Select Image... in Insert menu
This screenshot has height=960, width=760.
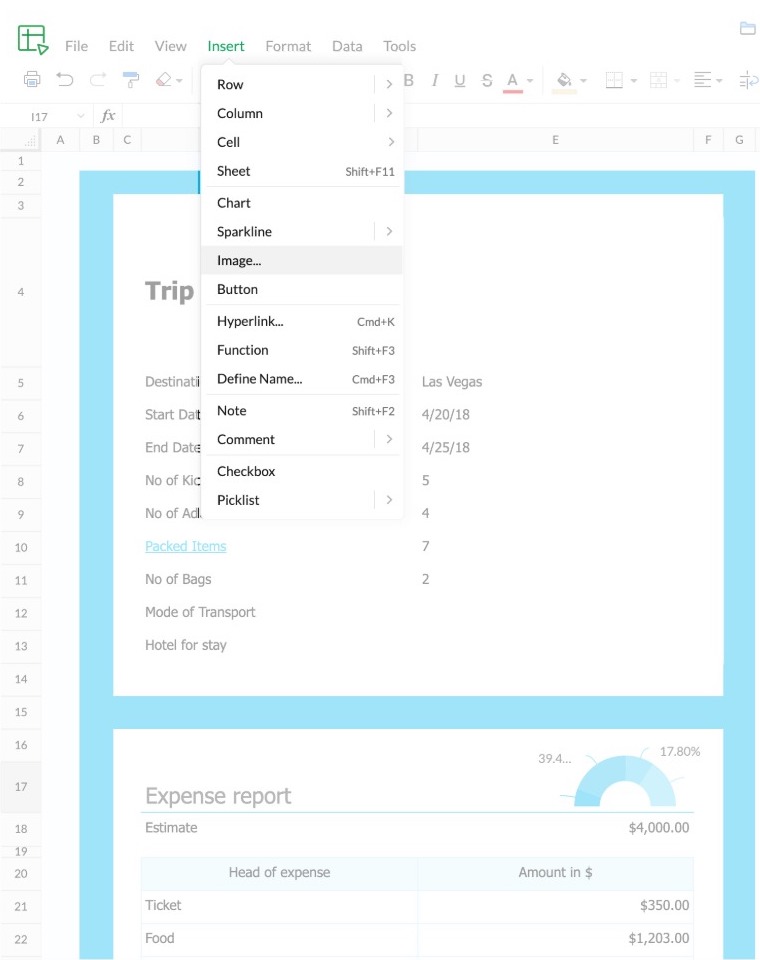point(302,260)
